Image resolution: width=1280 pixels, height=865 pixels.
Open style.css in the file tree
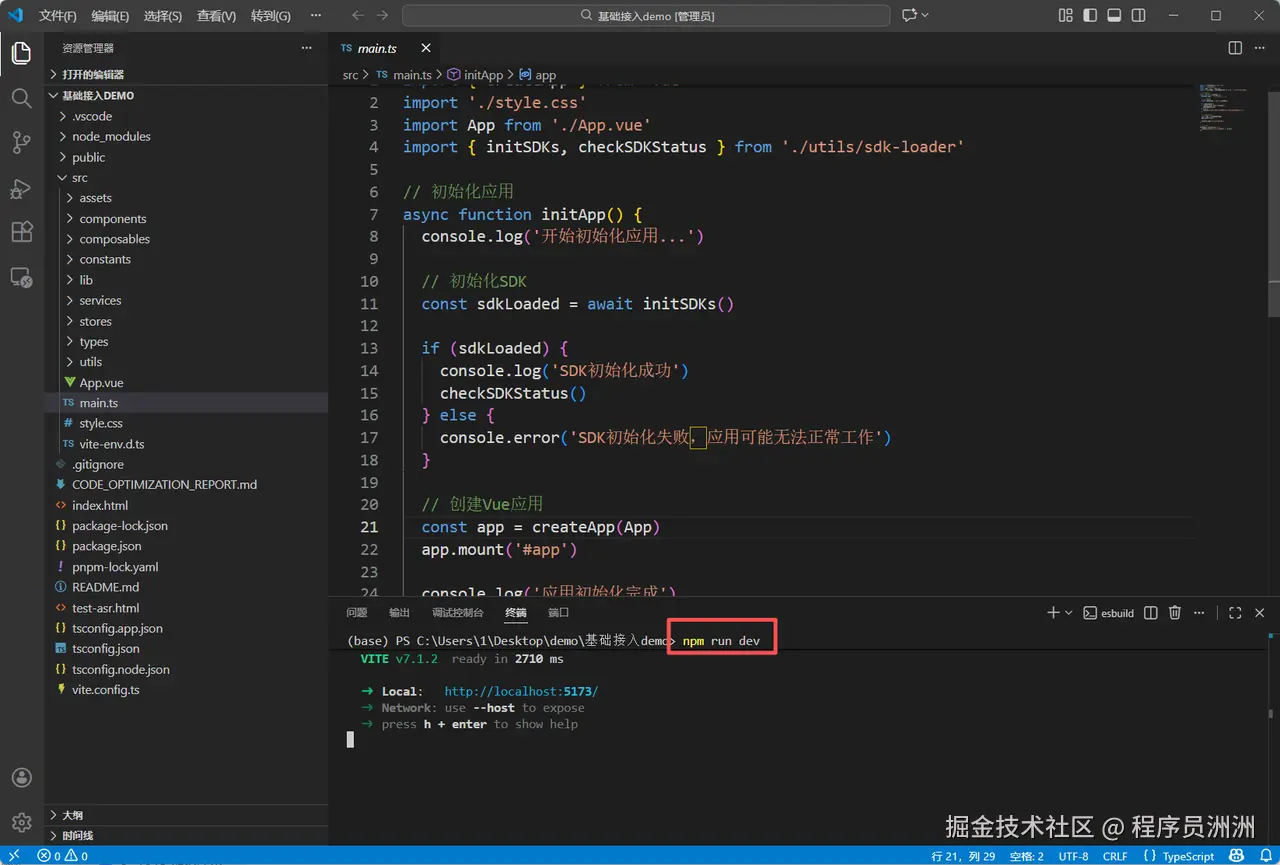point(186,423)
